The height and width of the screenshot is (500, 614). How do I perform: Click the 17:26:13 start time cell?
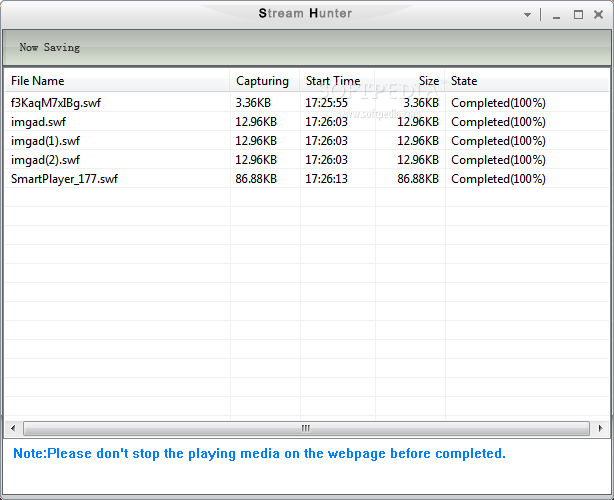tap(326, 179)
